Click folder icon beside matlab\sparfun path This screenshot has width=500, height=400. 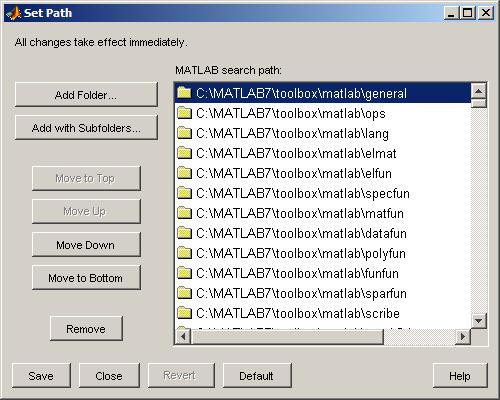point(184,293)
